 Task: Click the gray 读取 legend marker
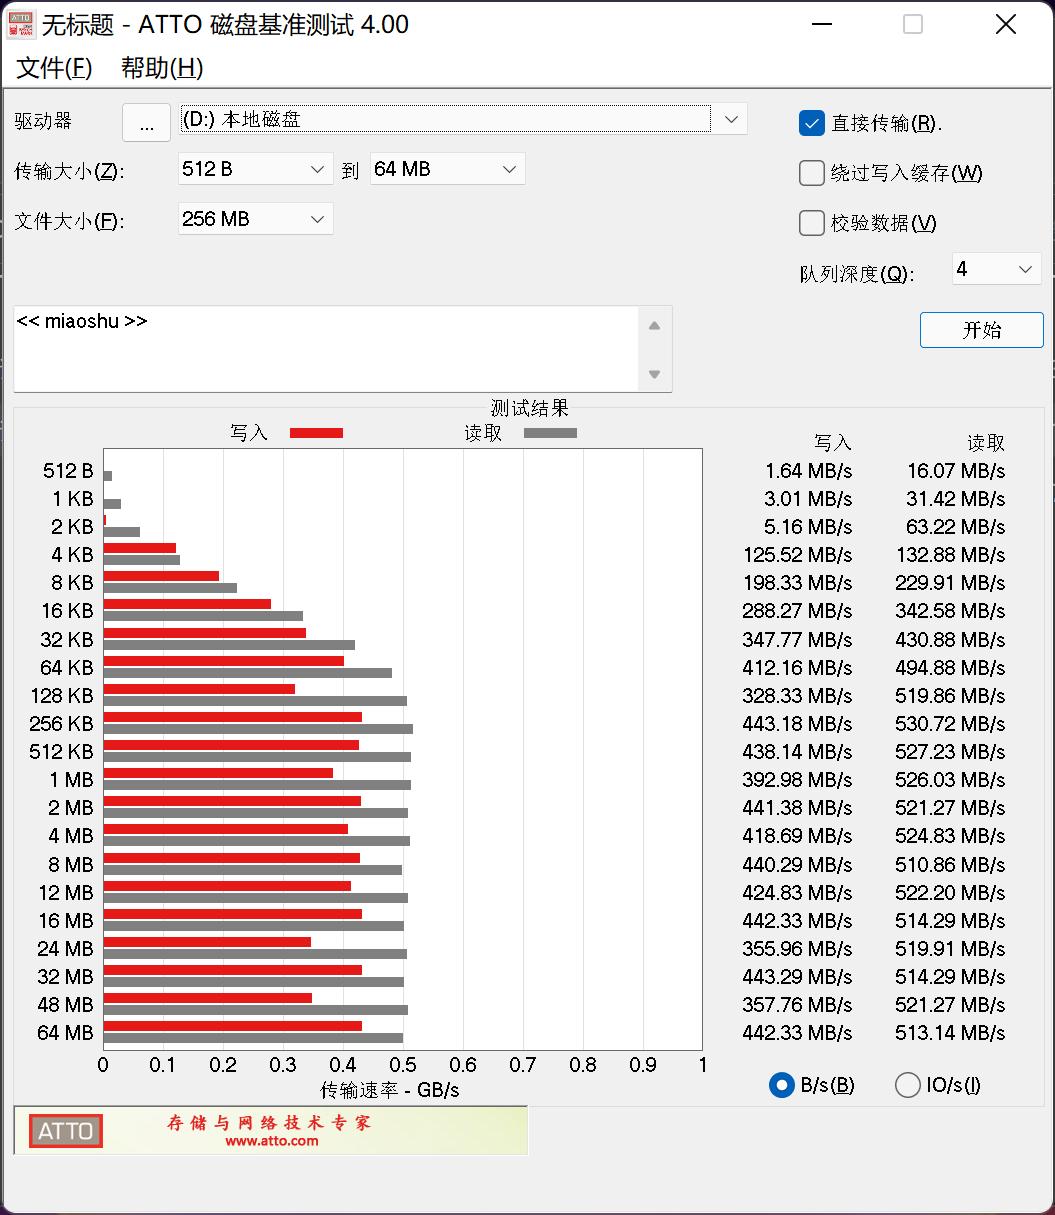pos(549,432)
